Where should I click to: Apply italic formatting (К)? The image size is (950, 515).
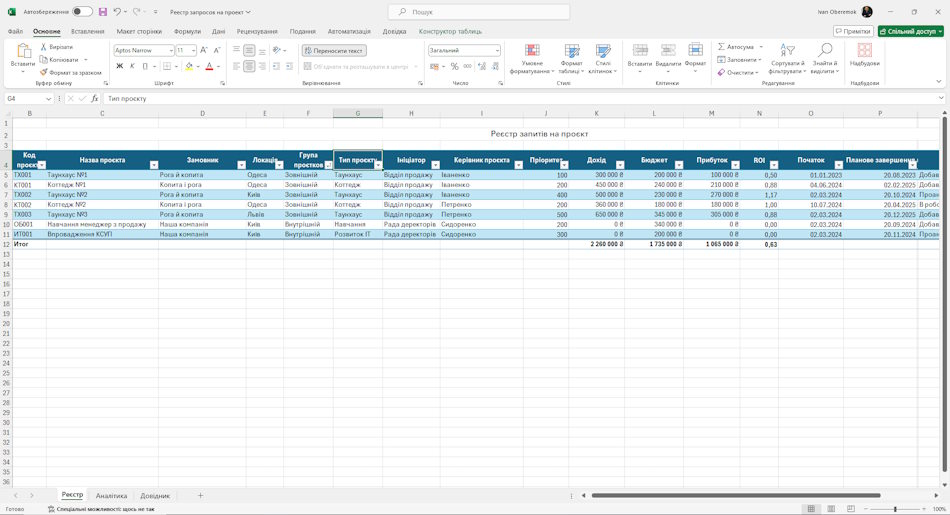coord(132,66)
